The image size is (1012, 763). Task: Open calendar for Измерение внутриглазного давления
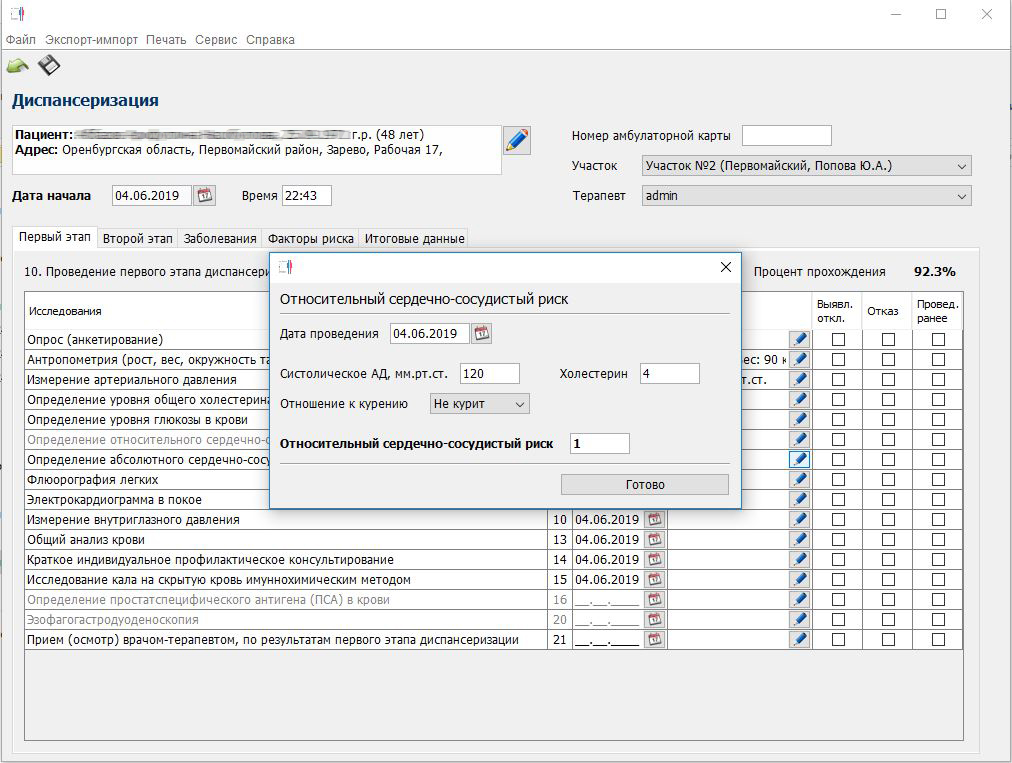[654, 520]
